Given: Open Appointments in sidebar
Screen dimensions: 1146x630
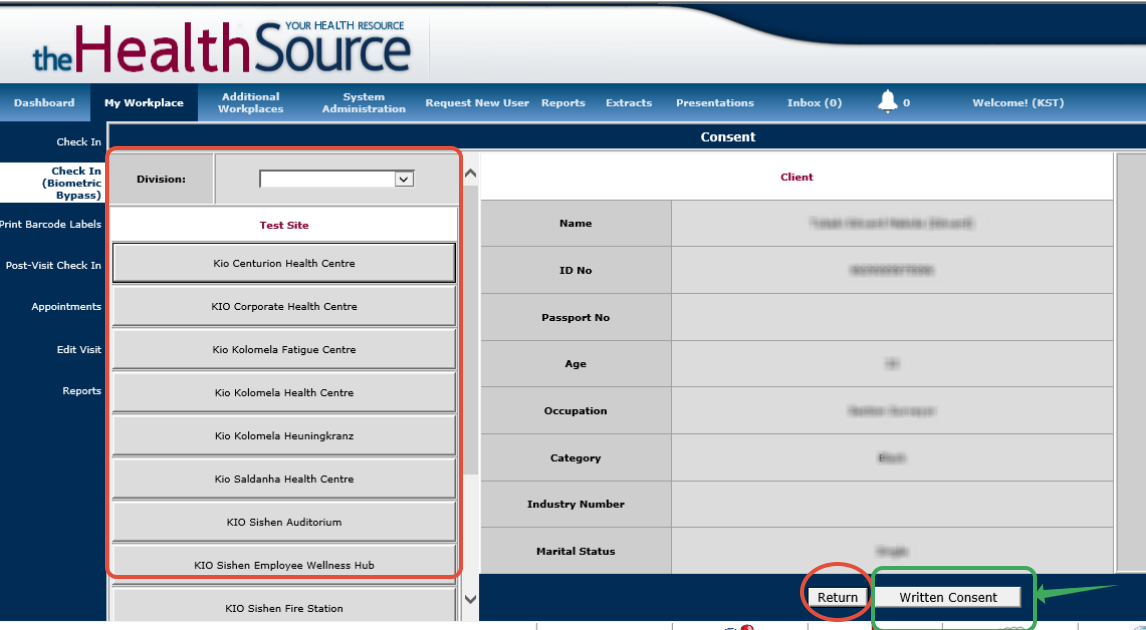Looking at the screenshot, I should click(x=66, y=306).
